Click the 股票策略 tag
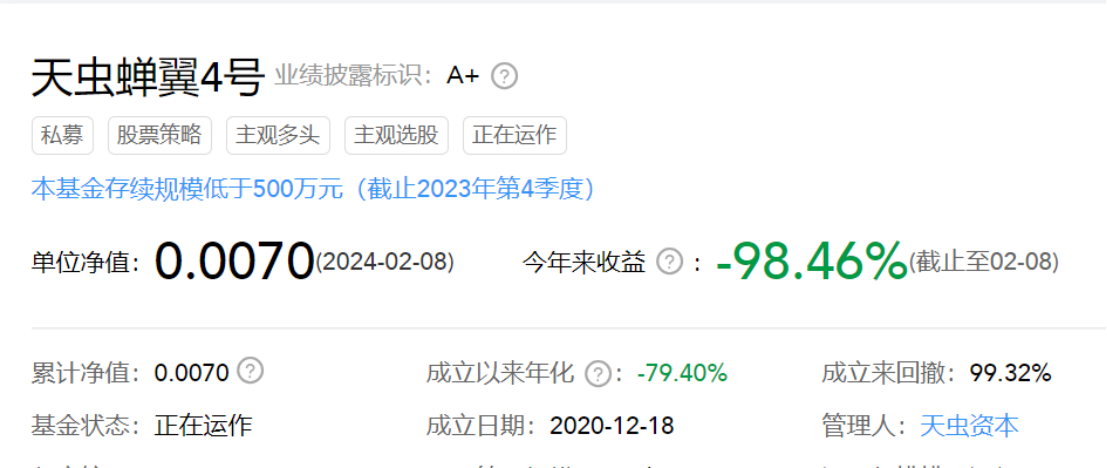This screenshot has height=468, width=1107. 160,136
